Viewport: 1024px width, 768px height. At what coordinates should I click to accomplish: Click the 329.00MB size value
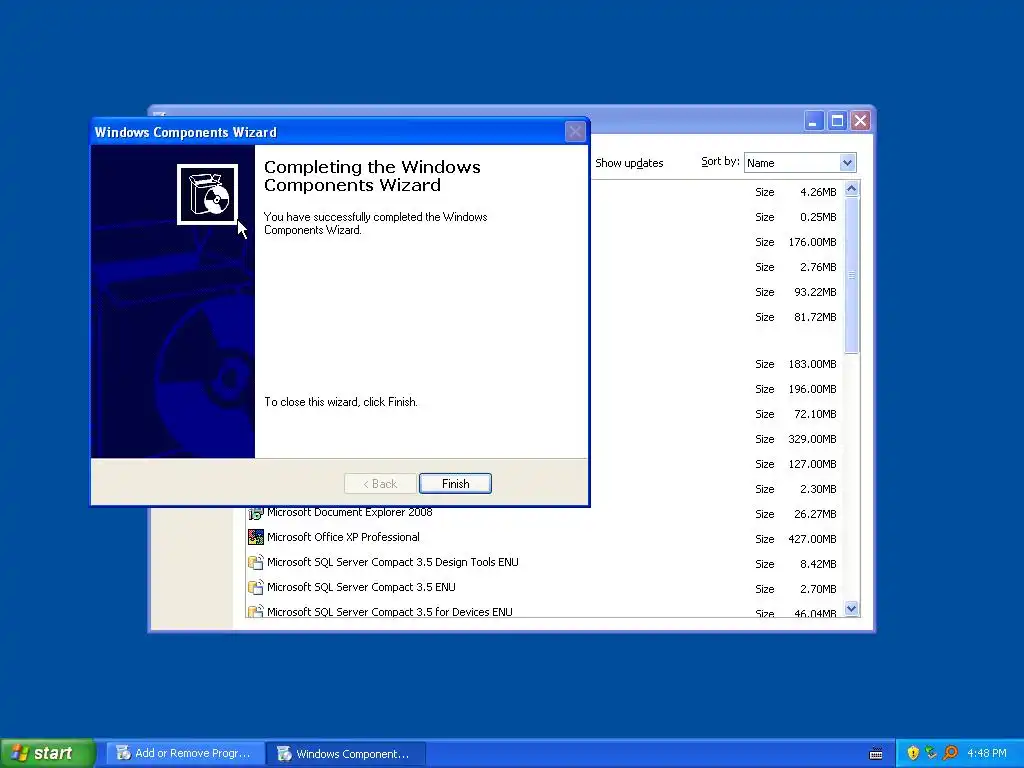click(812, 439)
